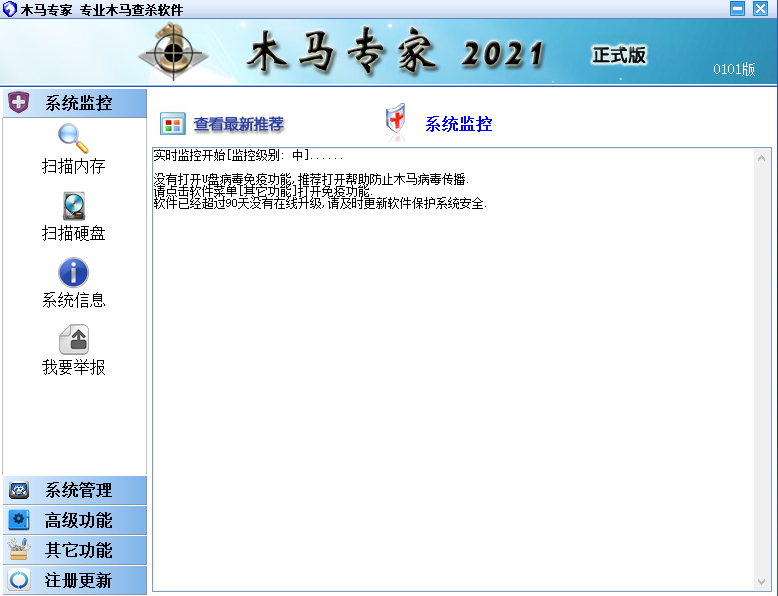Click the title bar app shield icon
Screen dimensions: 778x596
9,9
